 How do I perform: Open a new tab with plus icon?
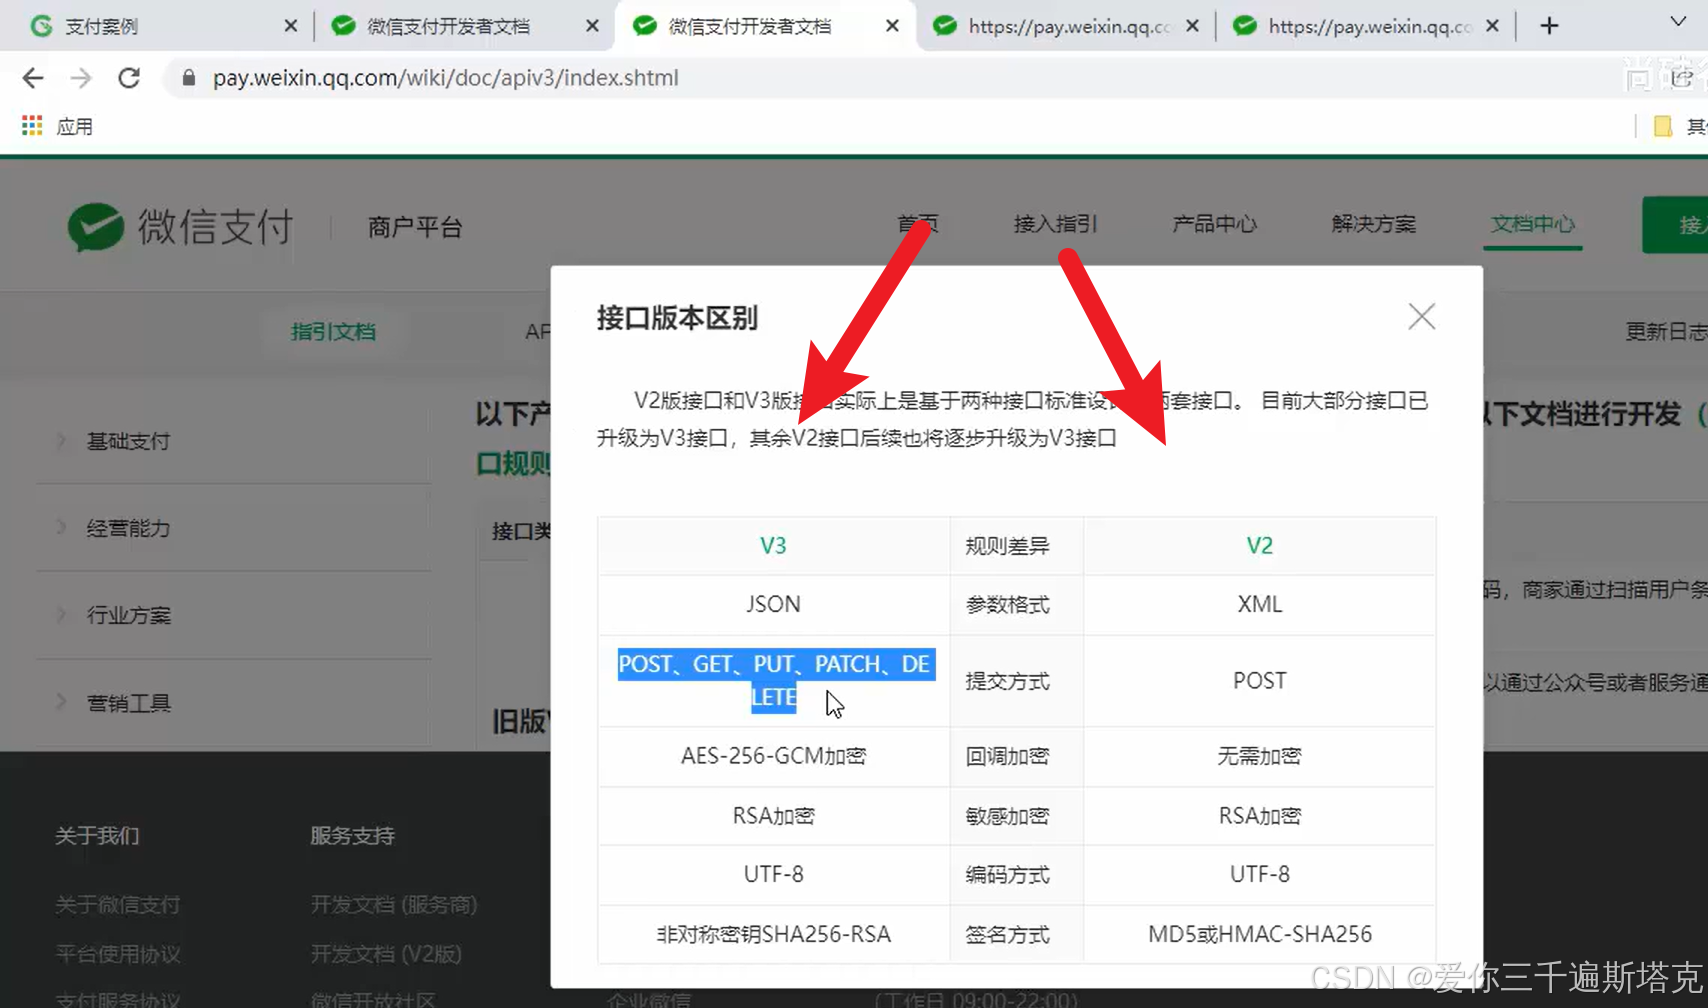click(x=1549, y=26)
